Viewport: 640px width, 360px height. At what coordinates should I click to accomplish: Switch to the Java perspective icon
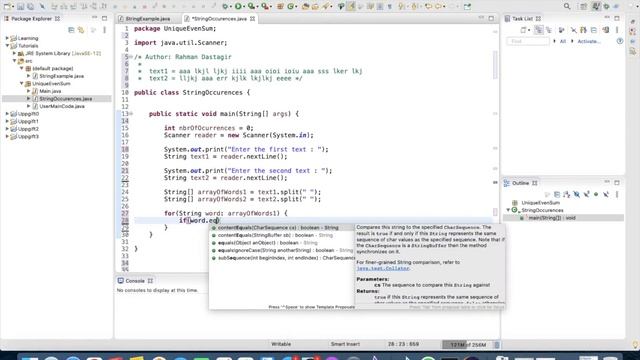[596, 6]
